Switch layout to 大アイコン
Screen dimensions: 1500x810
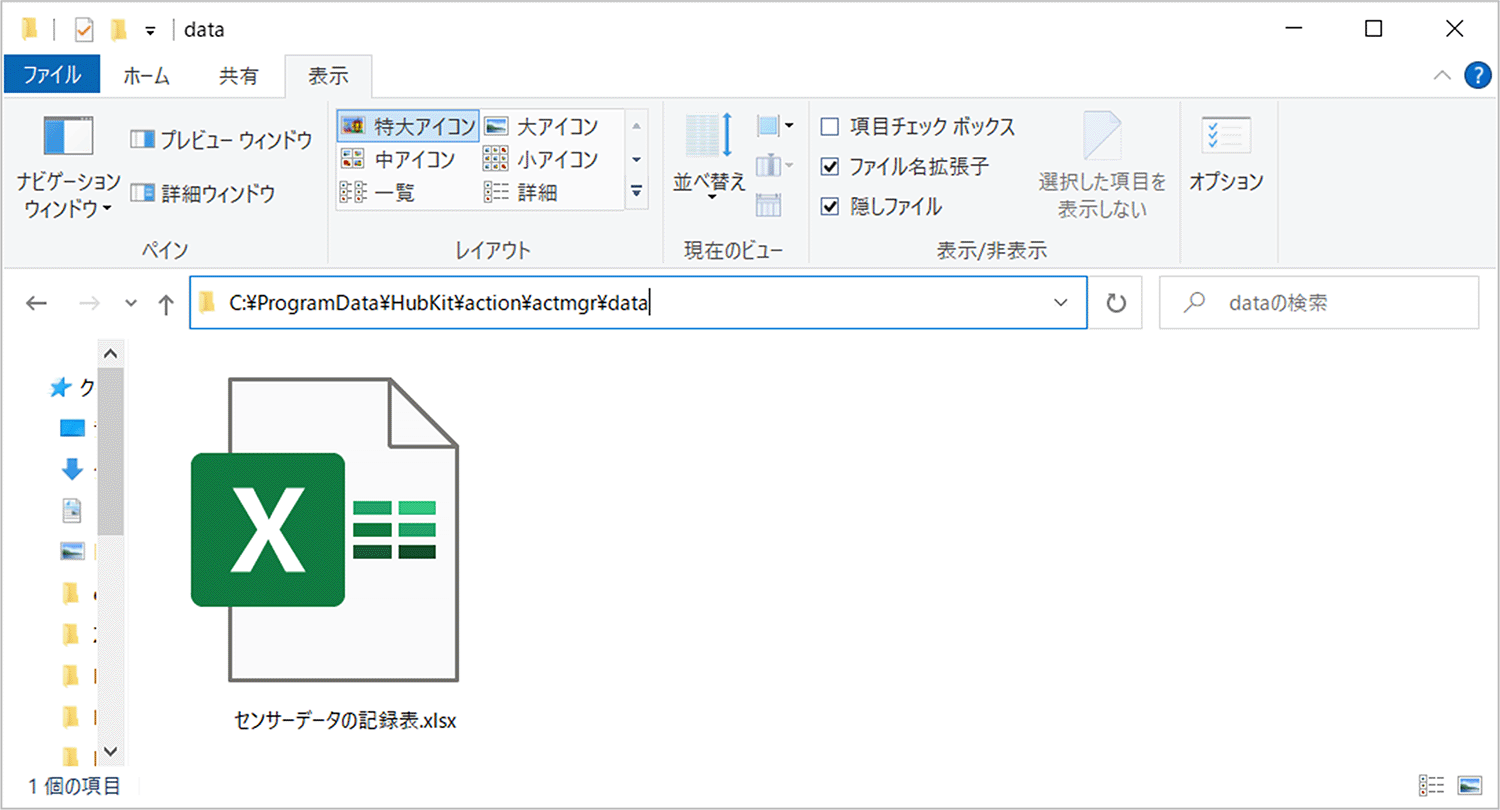click(x=541, y=126)
